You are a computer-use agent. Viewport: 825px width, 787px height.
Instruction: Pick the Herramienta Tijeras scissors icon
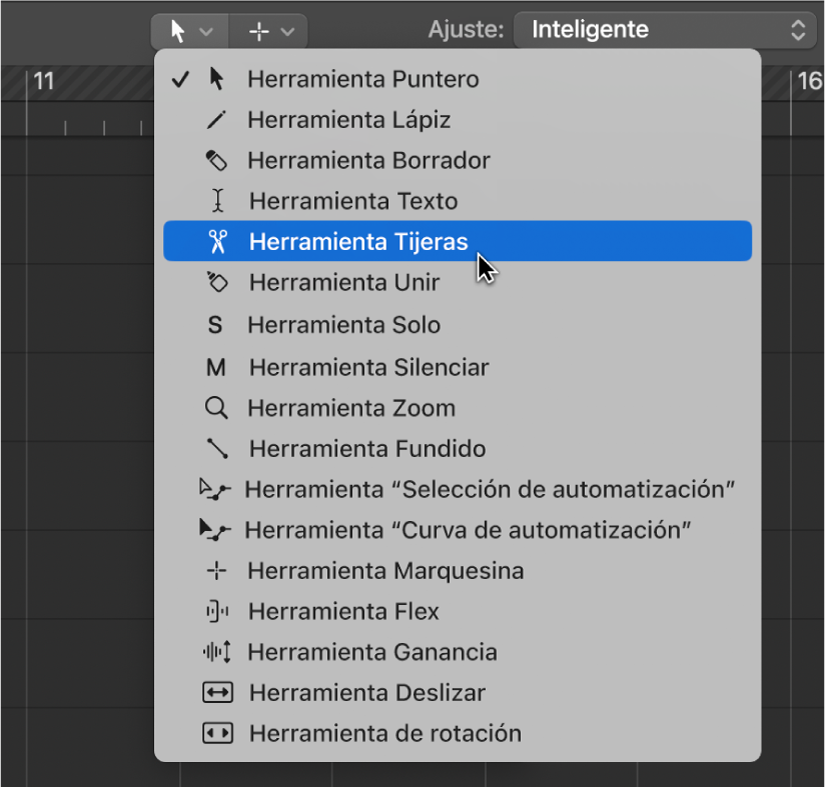tap(217, 242)
